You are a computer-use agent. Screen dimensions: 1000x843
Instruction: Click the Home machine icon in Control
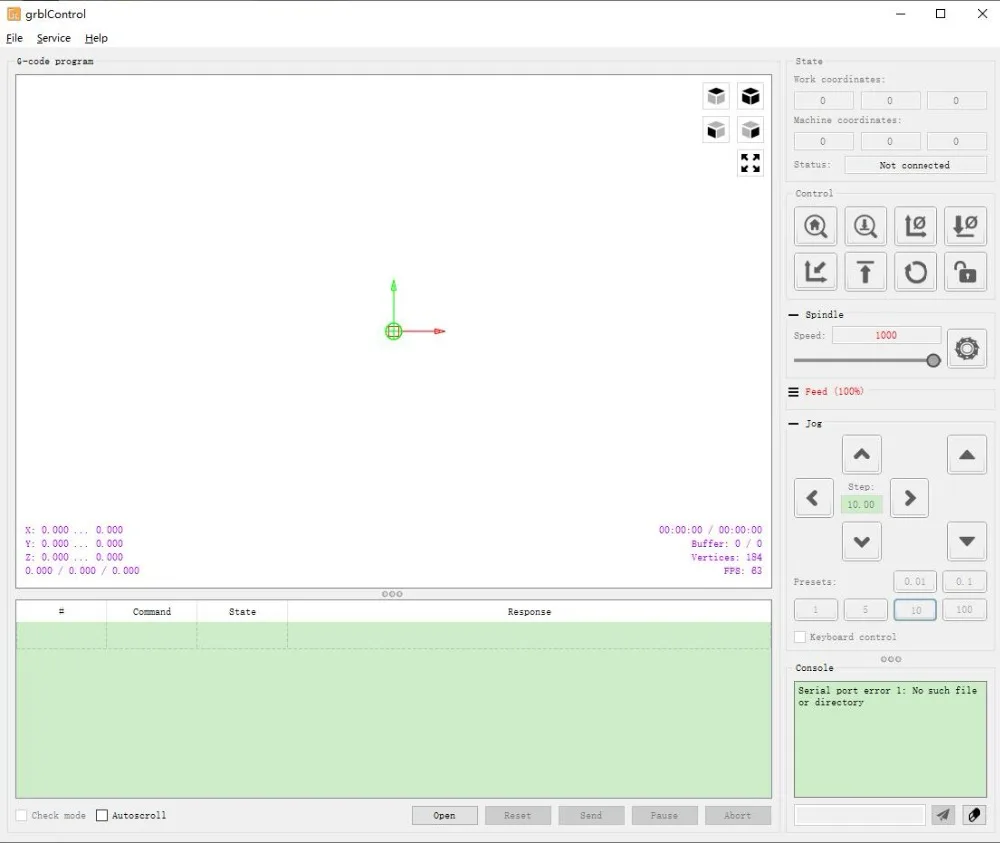[x=815, y=226]
